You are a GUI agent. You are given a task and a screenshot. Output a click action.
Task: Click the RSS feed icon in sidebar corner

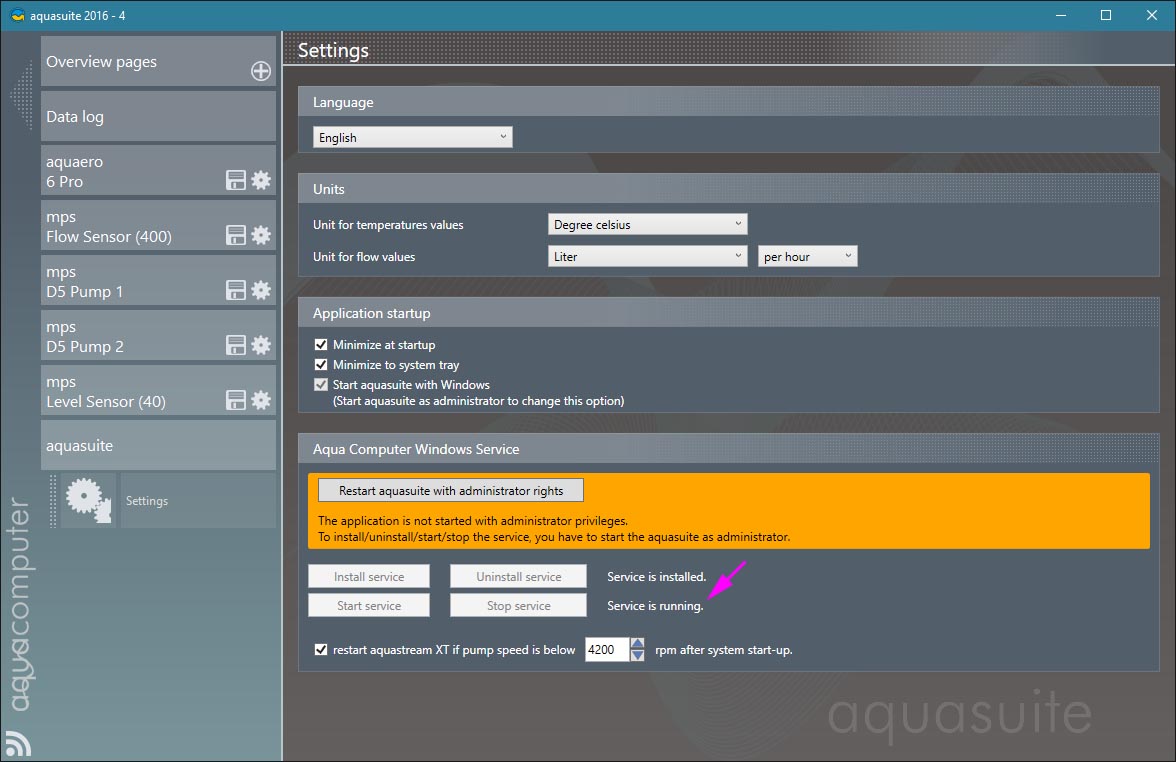[x=17, y=743]
